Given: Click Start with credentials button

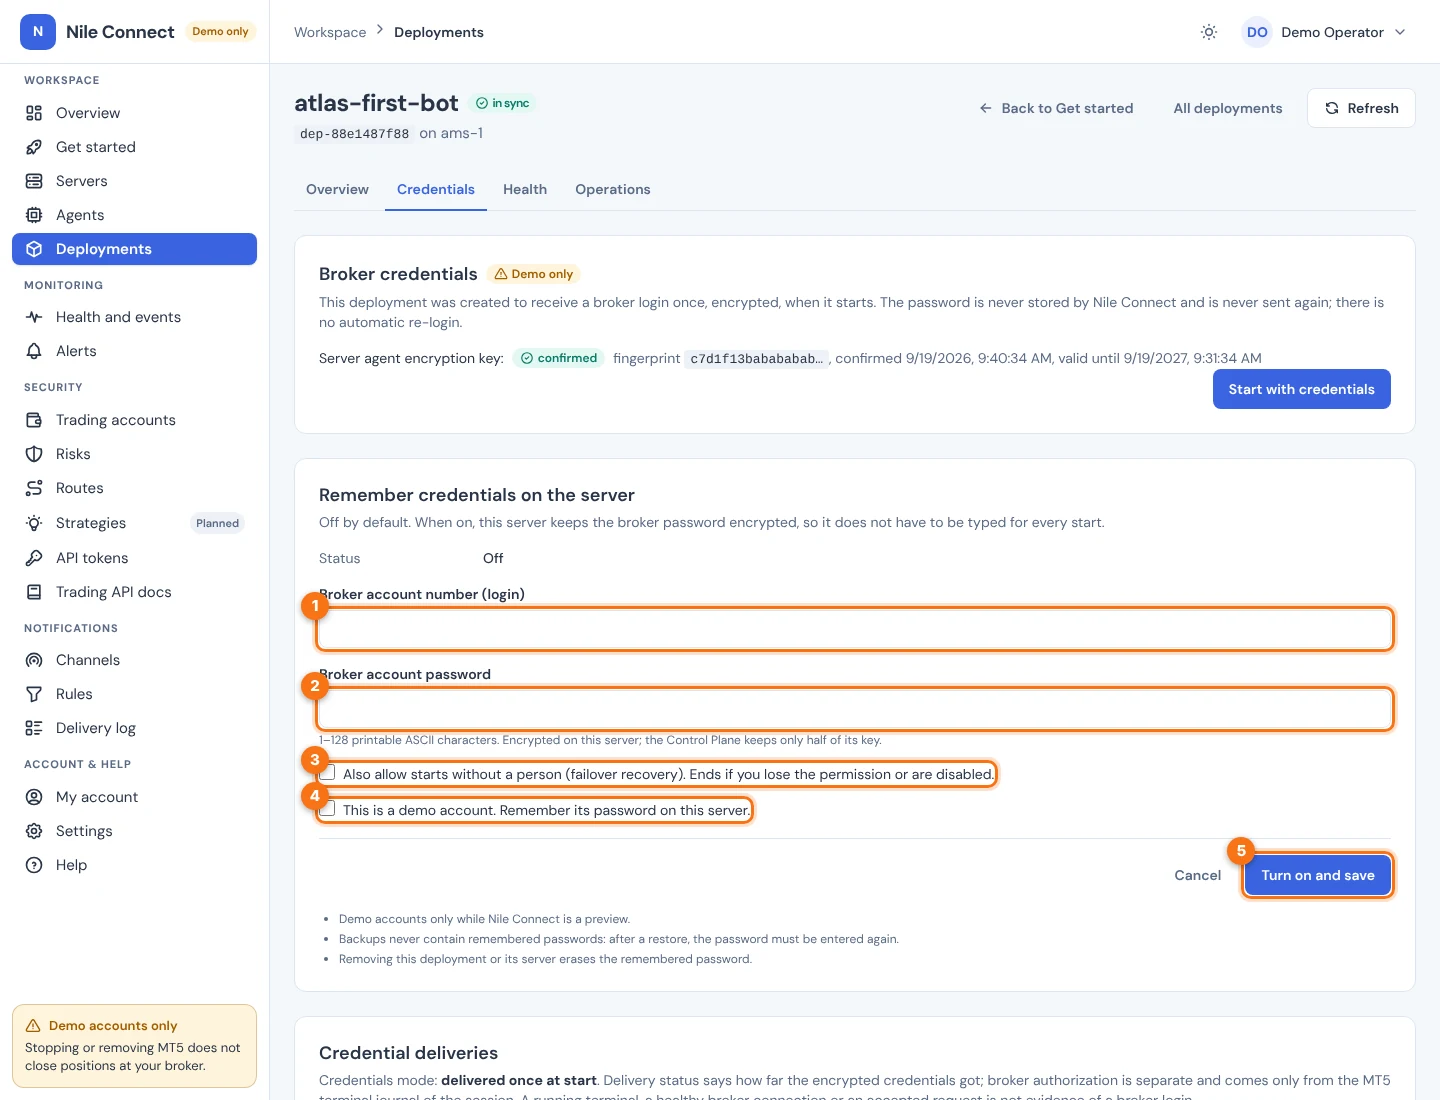Looking at the screenshot, I should (1301, 389).
